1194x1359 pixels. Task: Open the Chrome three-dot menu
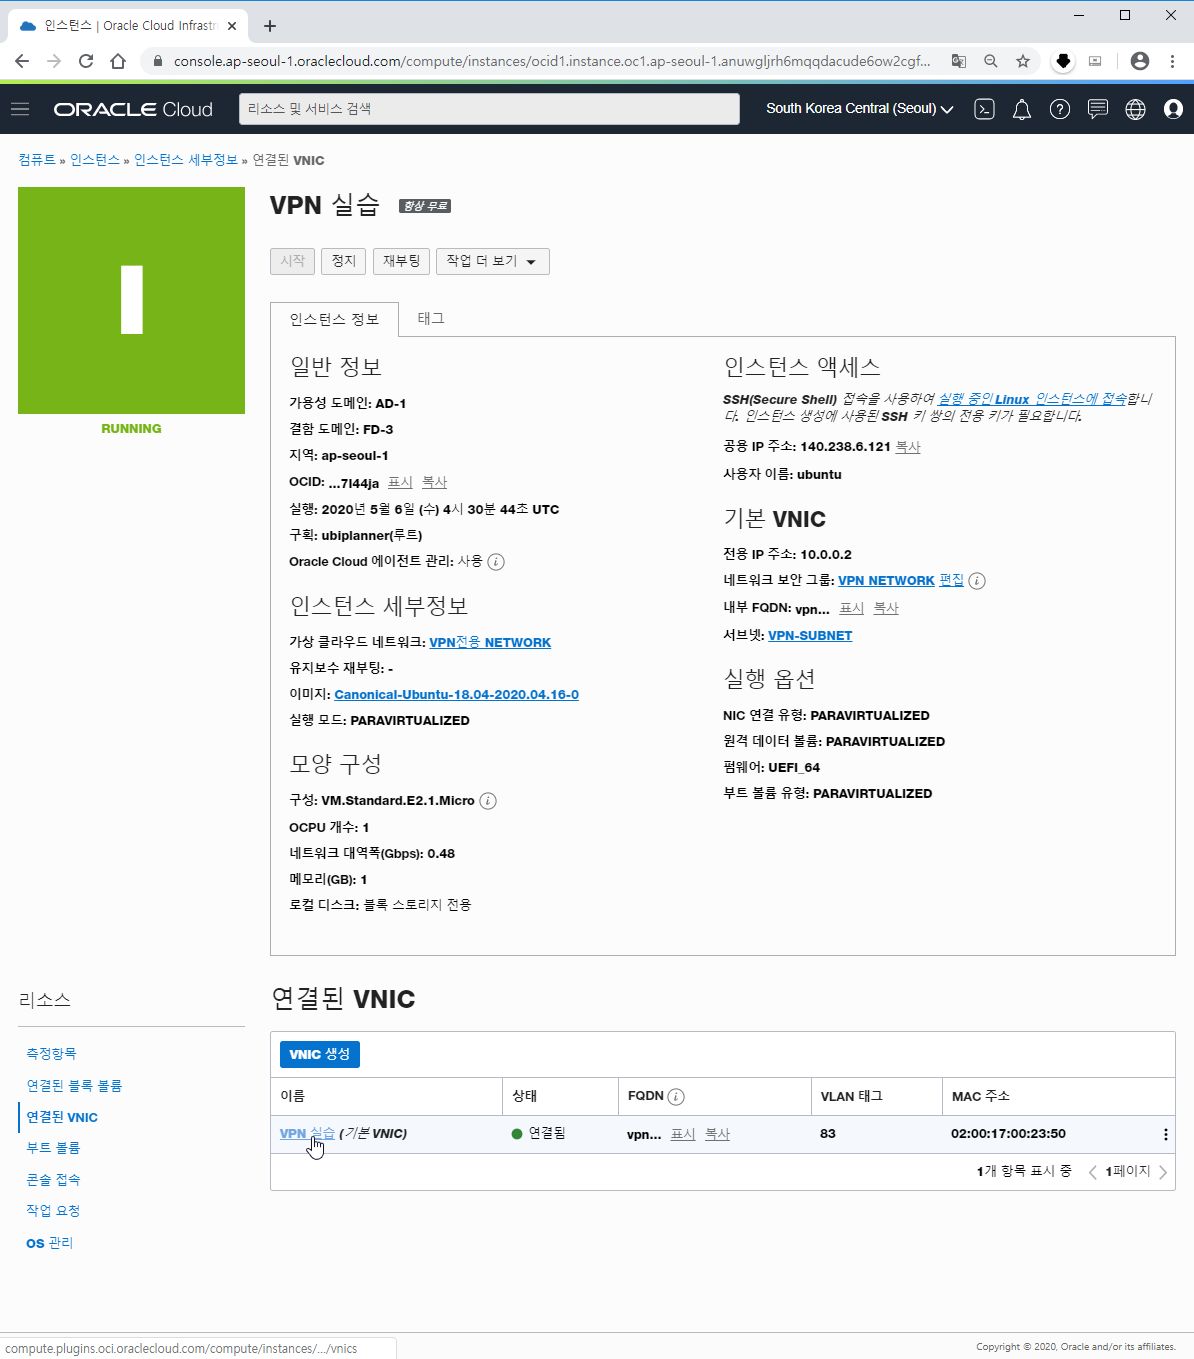1172,61
